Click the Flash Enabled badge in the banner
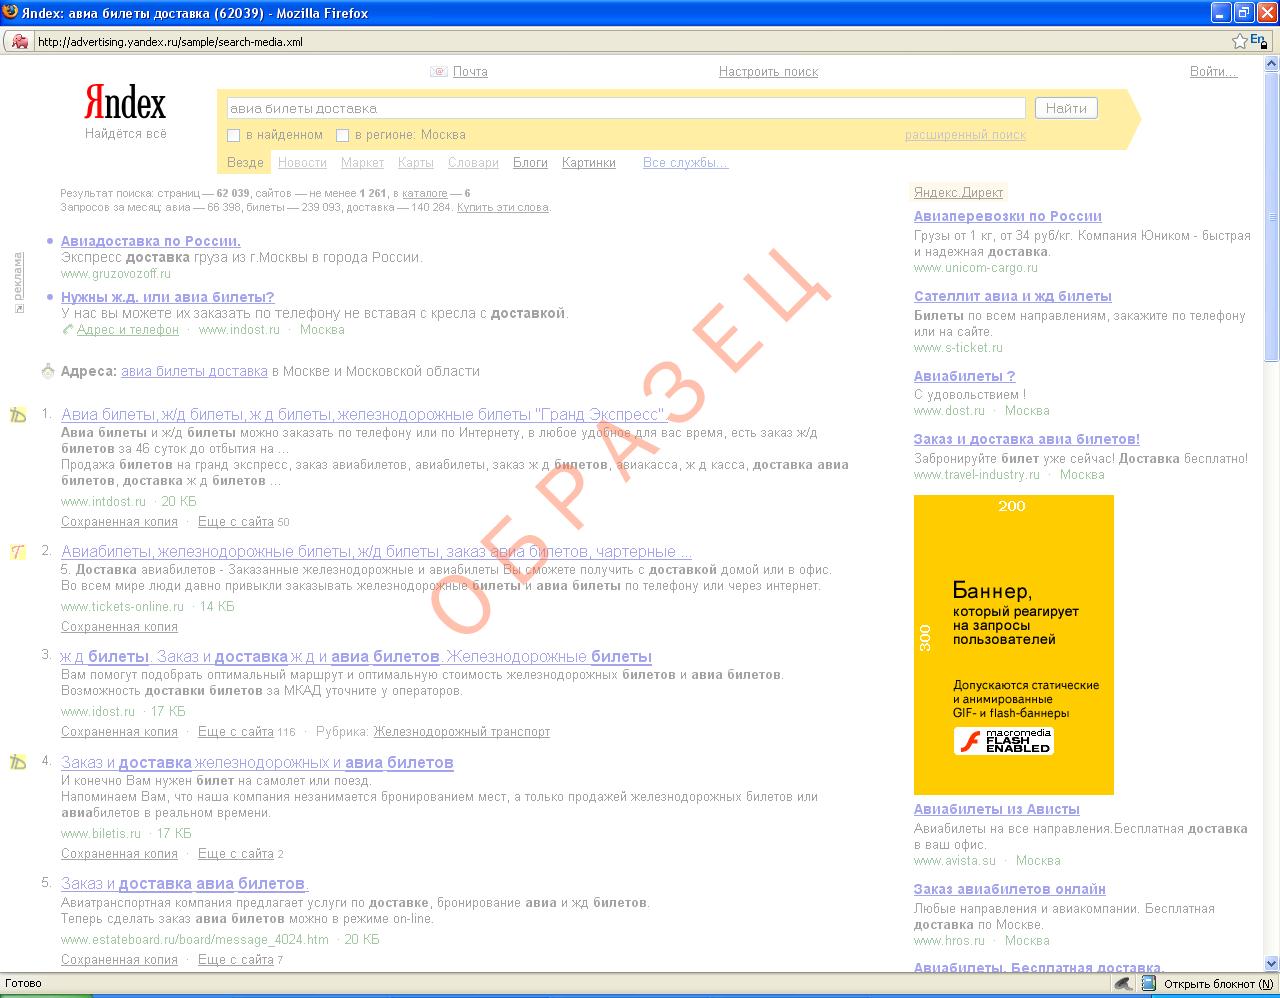 (1003, 741)
